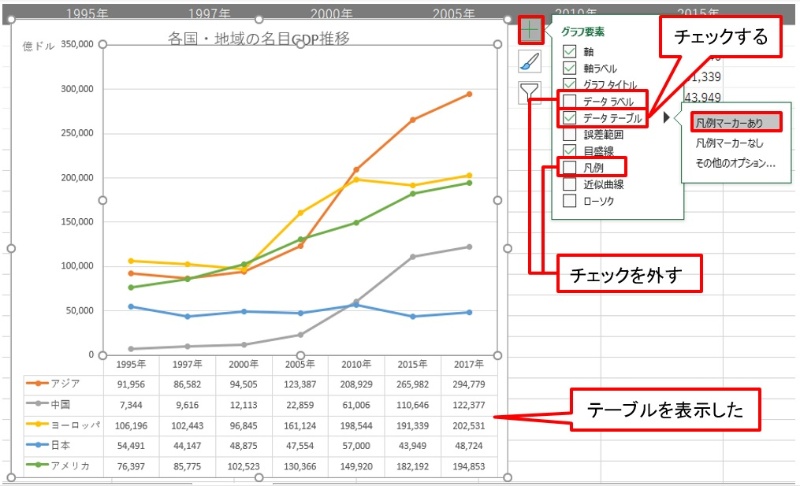800x486 pixels.
Task: Open その他のオプション... from the submenu
Action: (735, 162)
